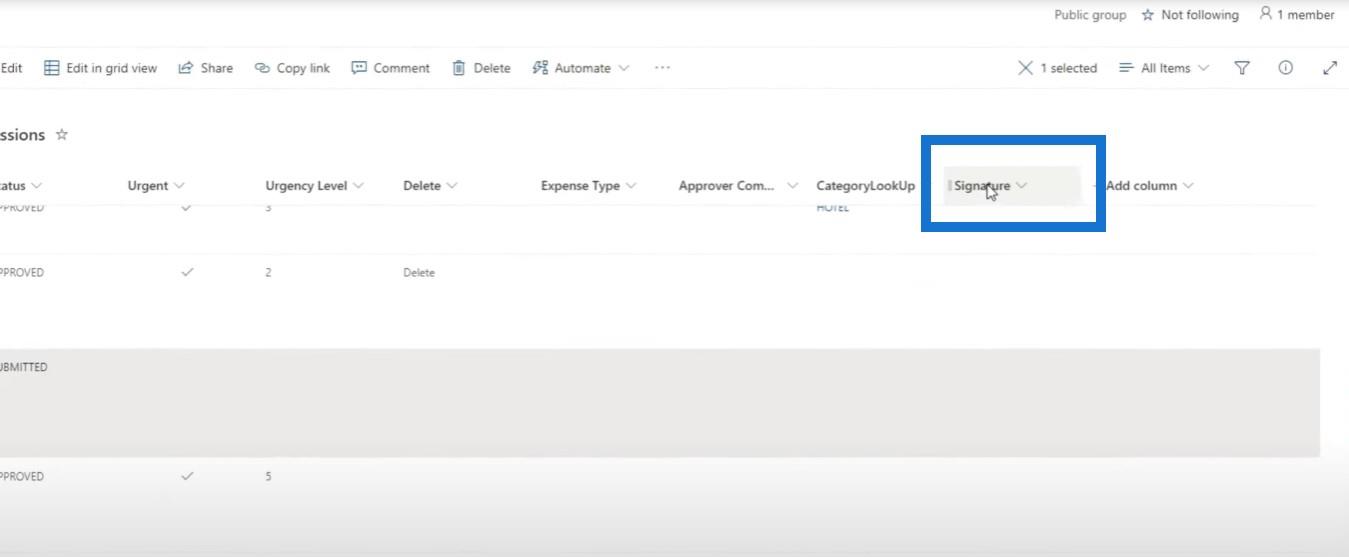Open the All Items view dropdown
The image size is (1349, 557).
pyautogui.click(x=1164, y=68)
